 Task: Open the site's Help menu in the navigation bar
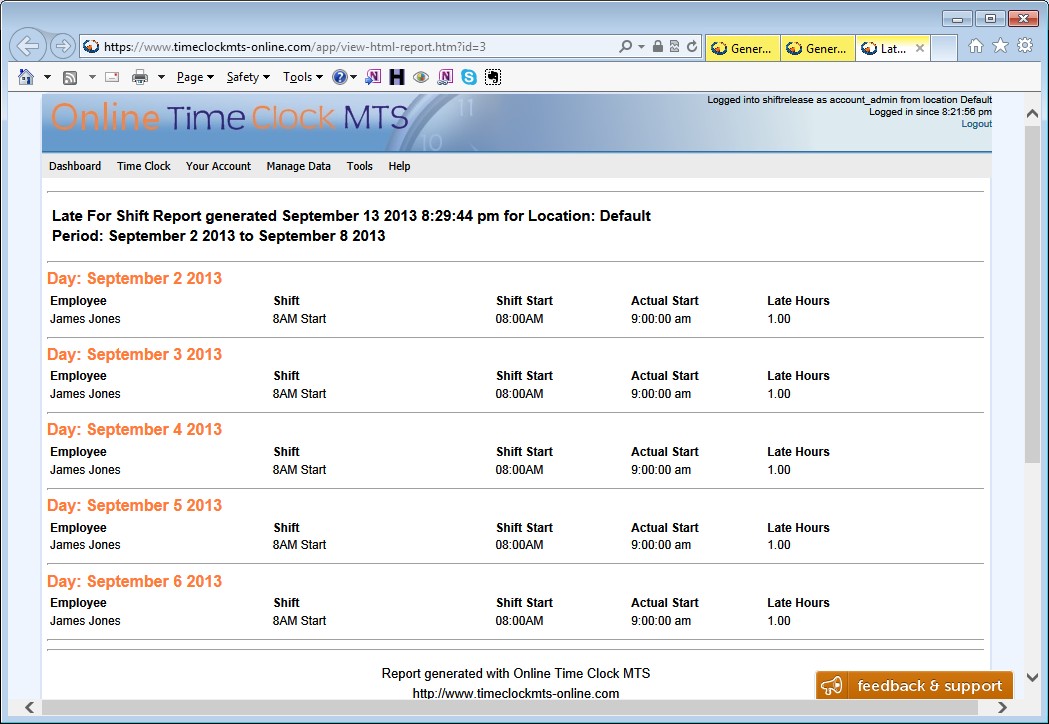tap(399, 166)
